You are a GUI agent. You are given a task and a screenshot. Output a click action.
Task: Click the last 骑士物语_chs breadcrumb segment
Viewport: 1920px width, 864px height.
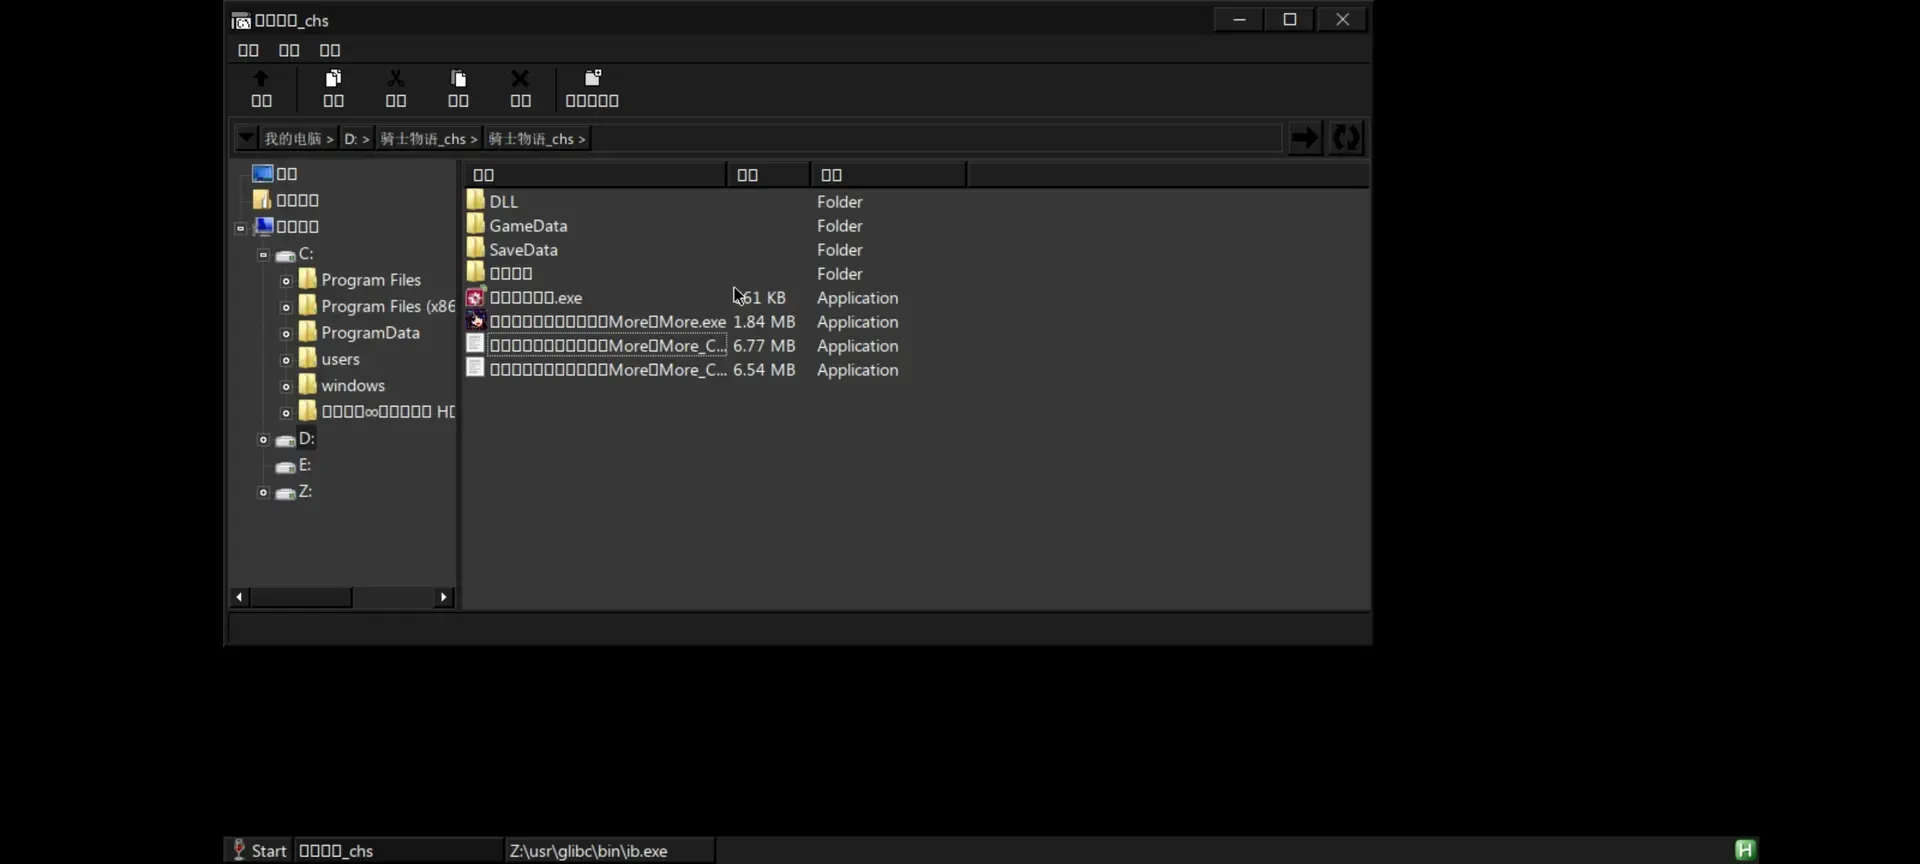tap(537, 139)
